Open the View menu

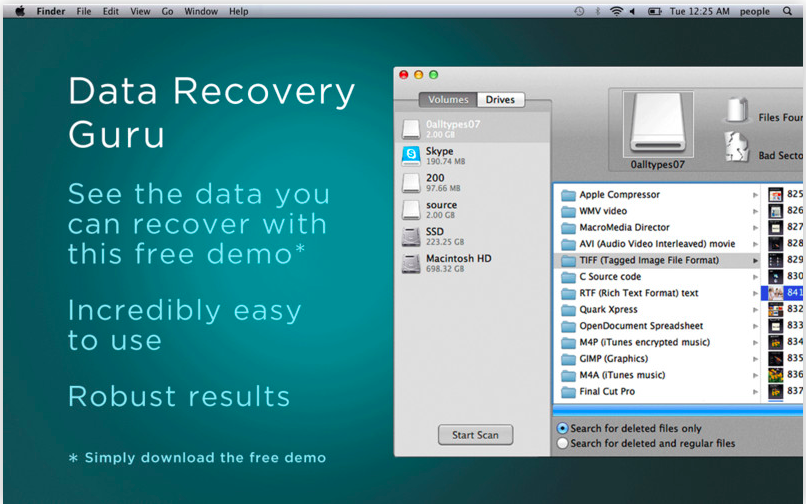140,11
